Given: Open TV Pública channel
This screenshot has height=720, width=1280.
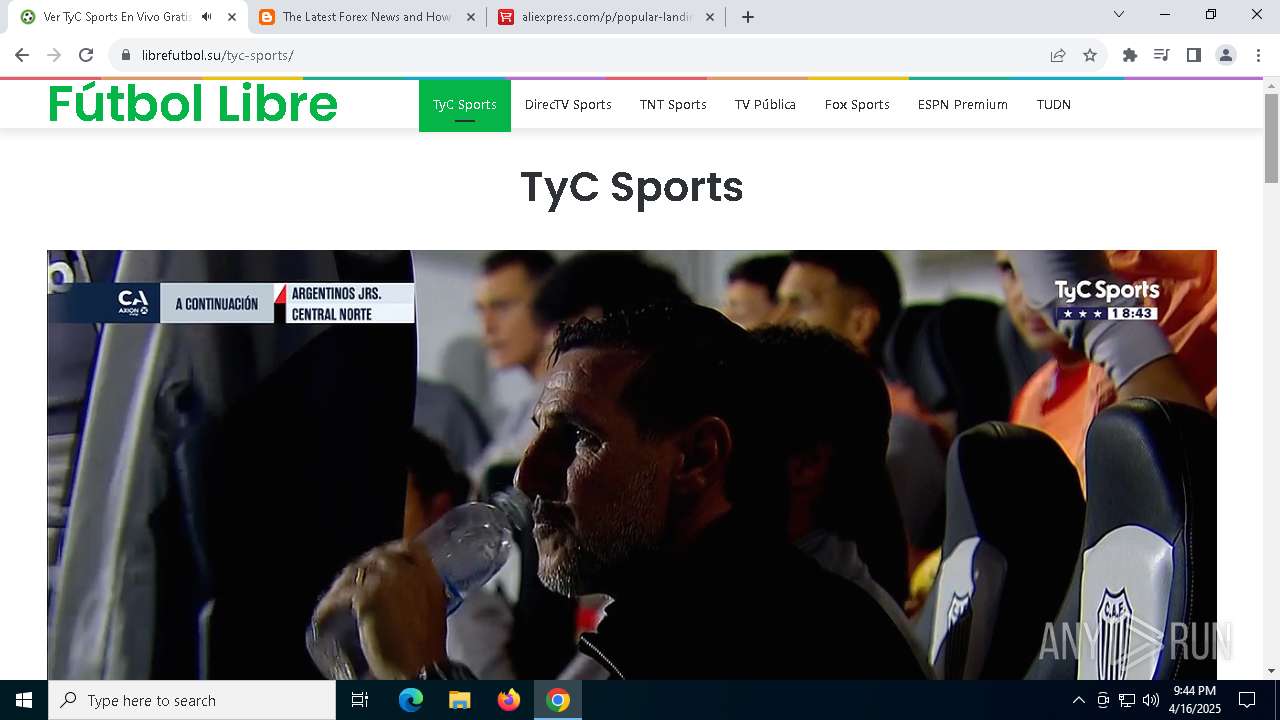Looking at the screenshot, I should (x=765, y=104).
